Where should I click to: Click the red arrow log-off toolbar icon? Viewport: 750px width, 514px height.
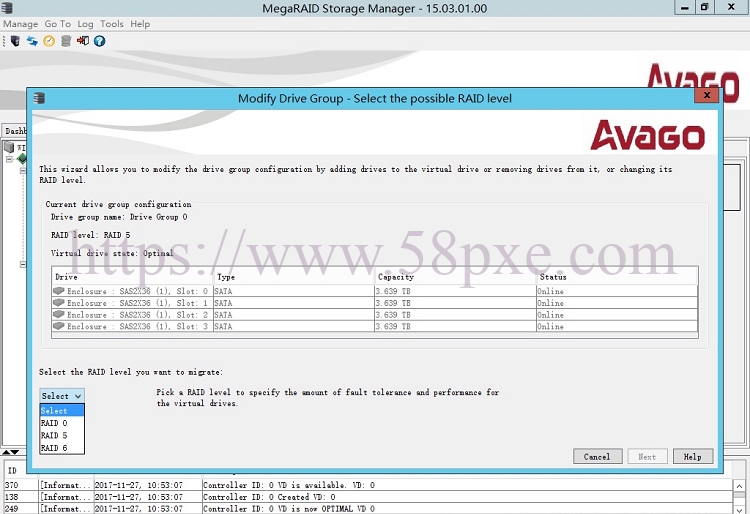click(83, 41)
